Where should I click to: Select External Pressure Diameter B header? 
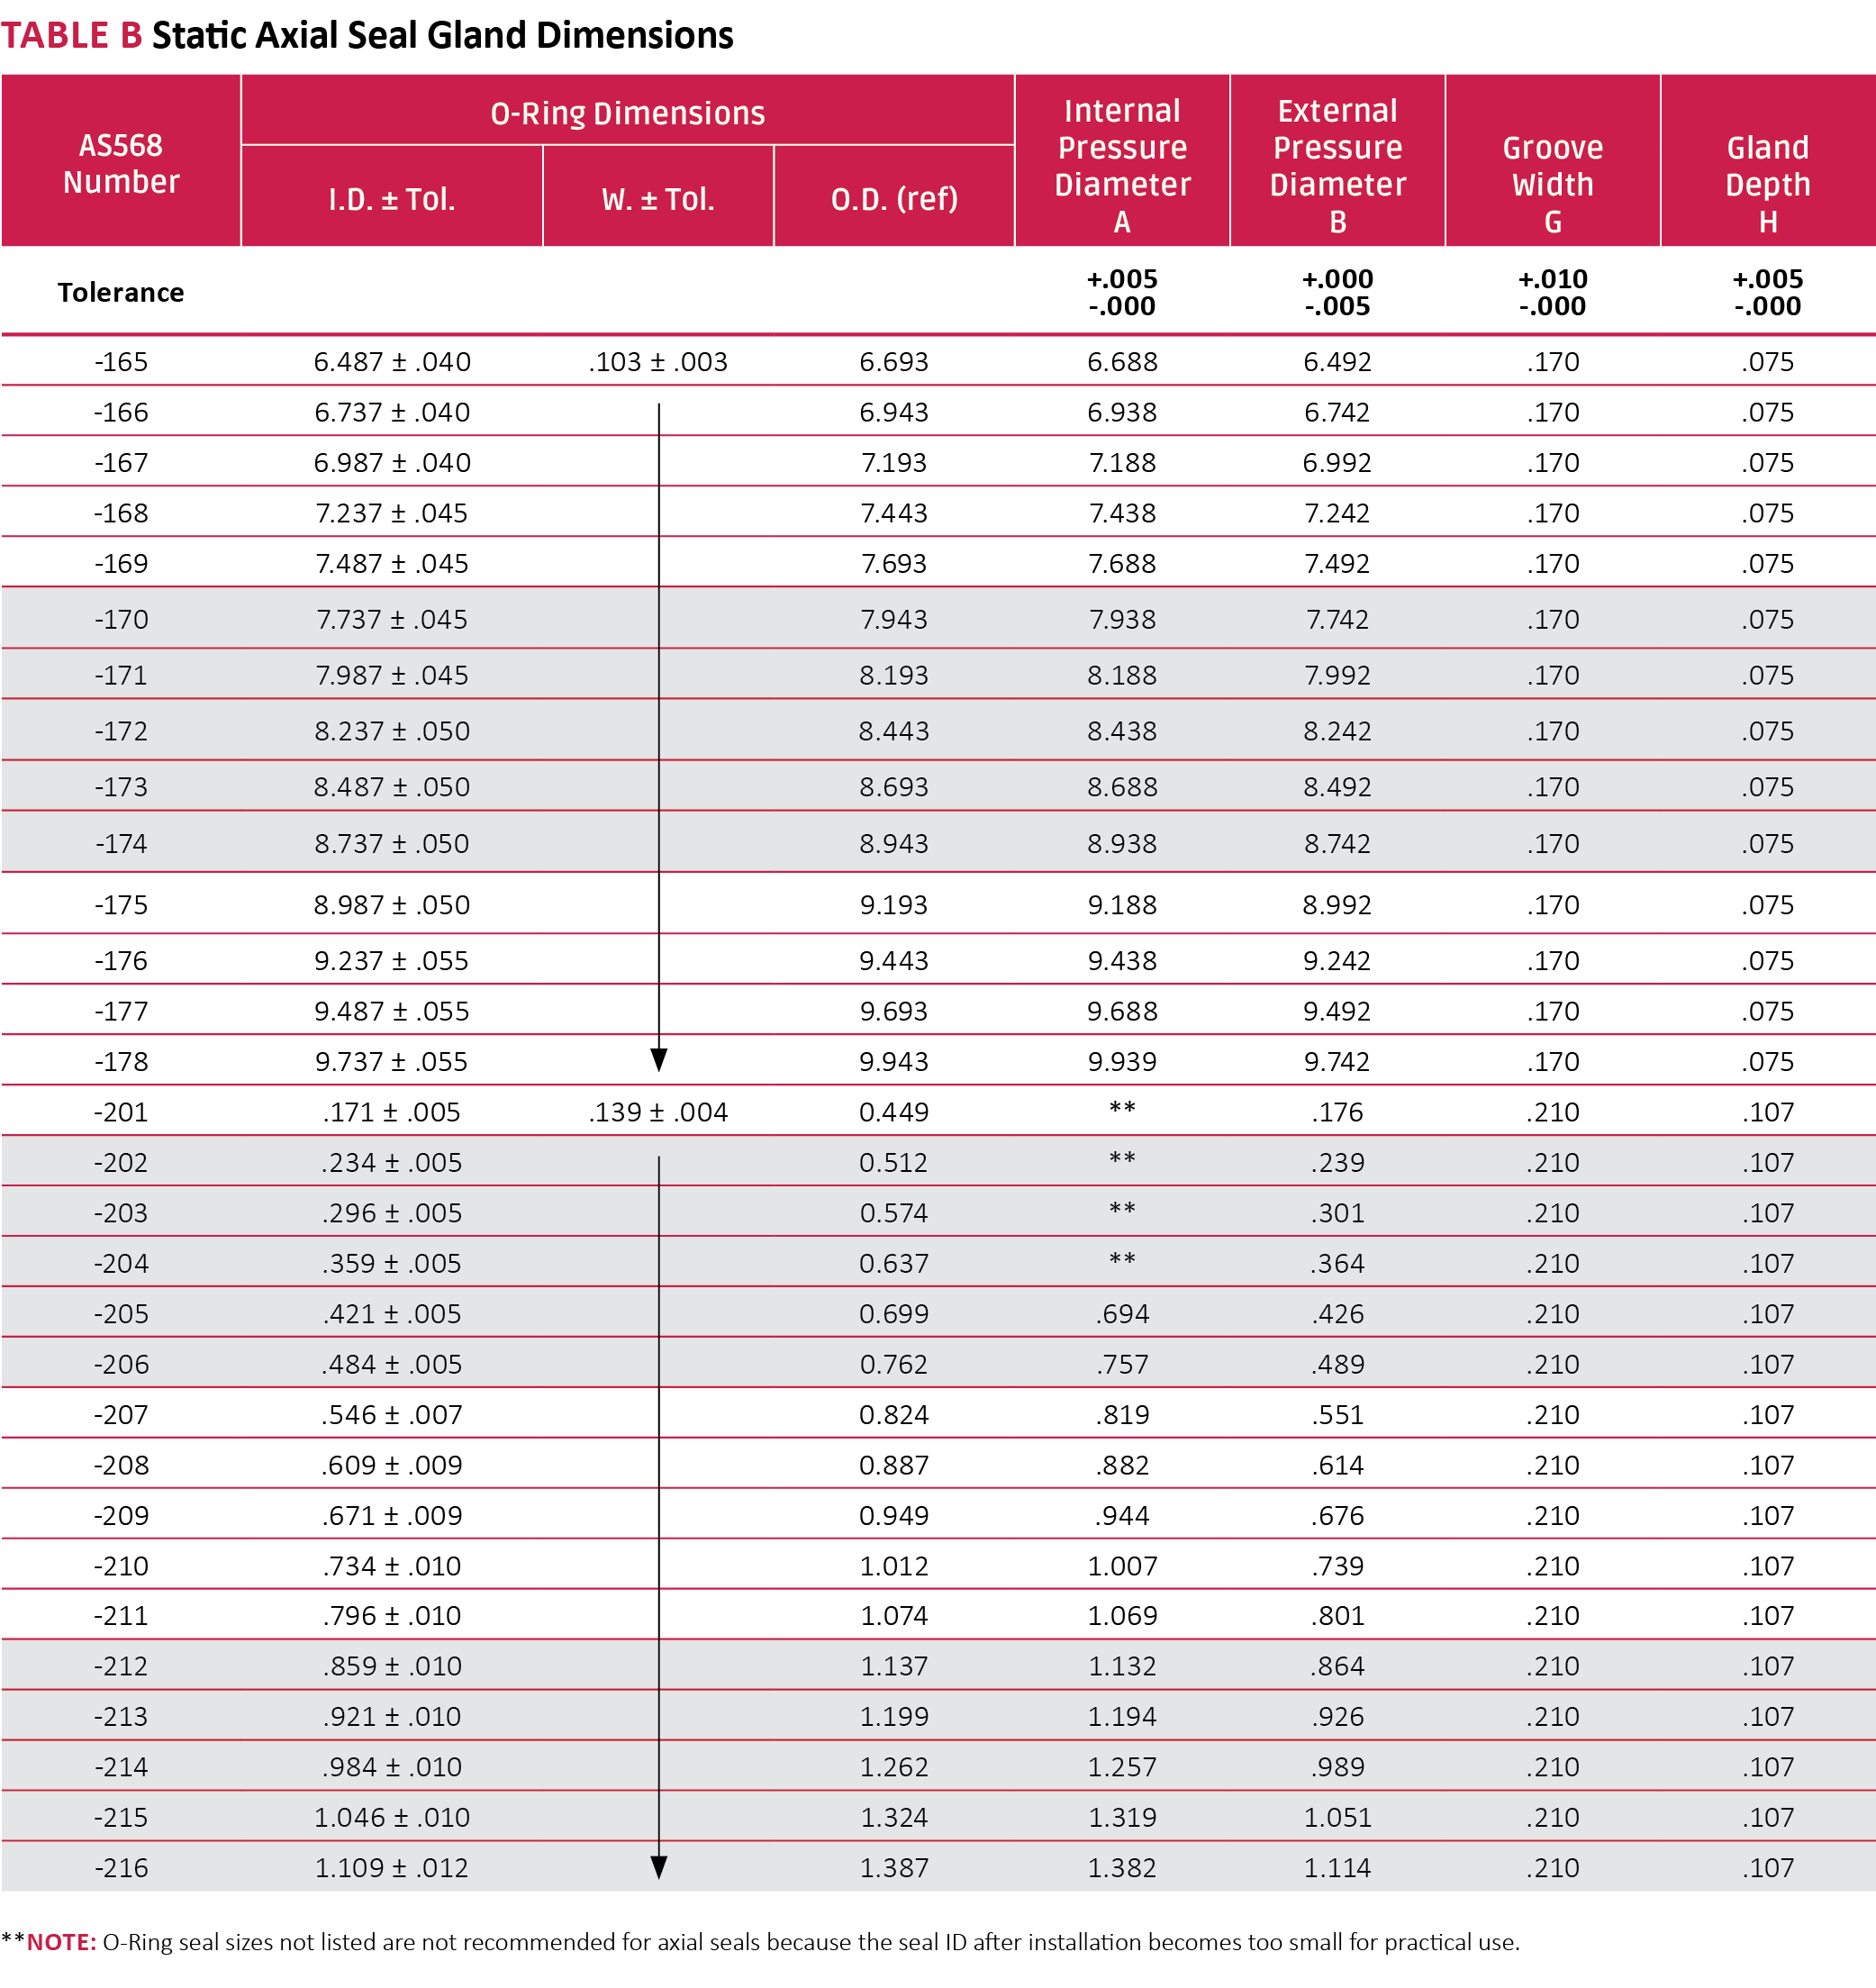point(1337,165)
